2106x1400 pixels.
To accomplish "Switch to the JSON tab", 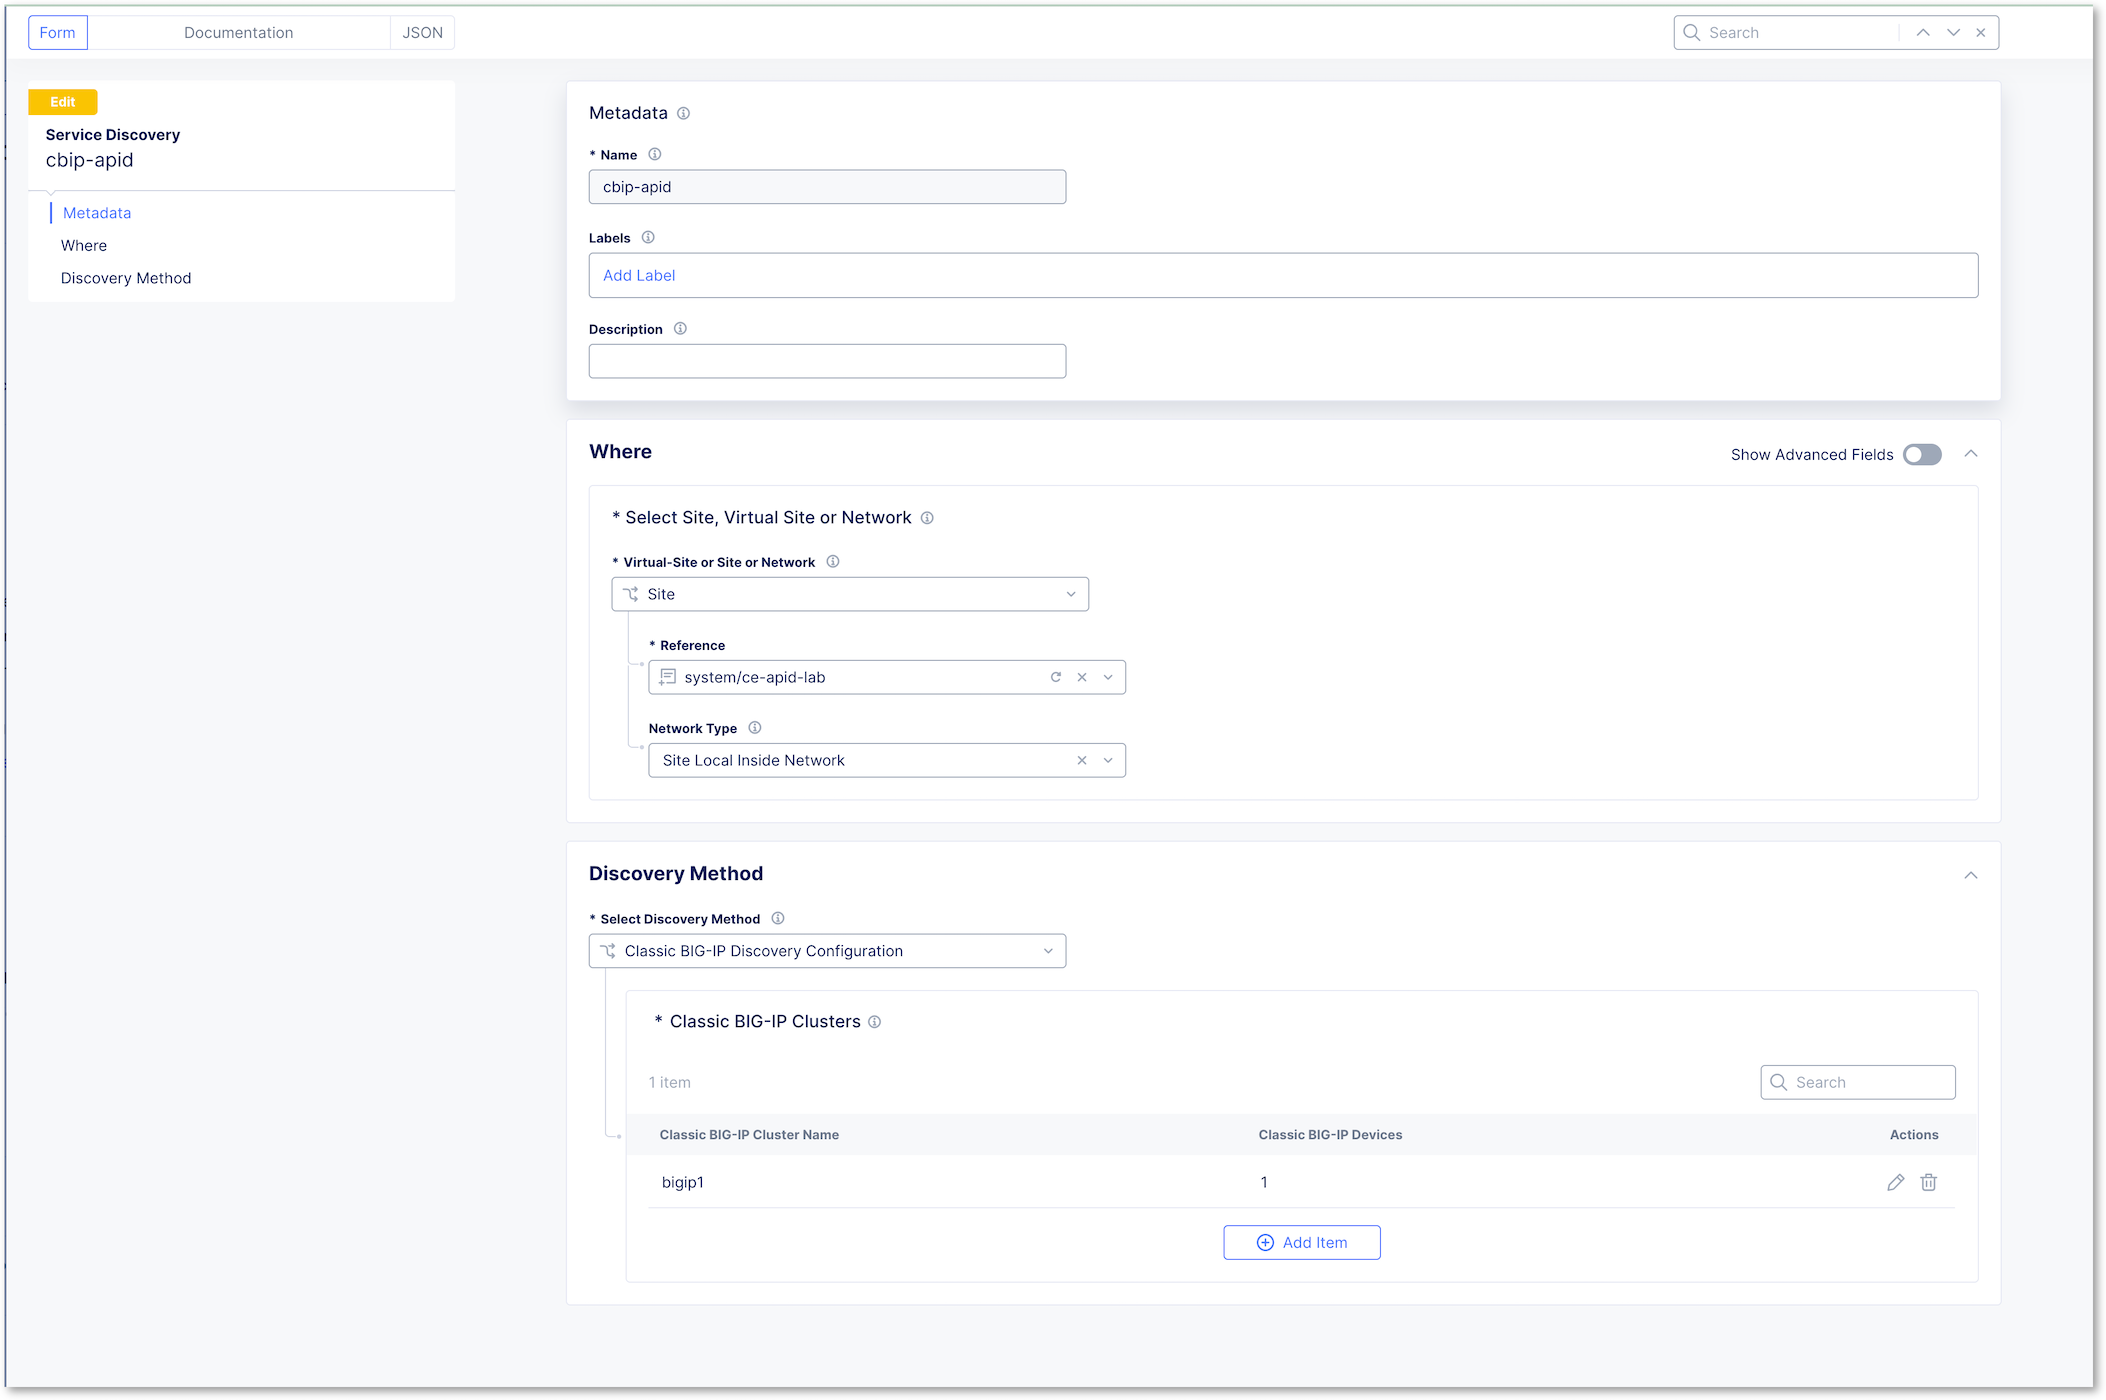I will click(423, 32).
